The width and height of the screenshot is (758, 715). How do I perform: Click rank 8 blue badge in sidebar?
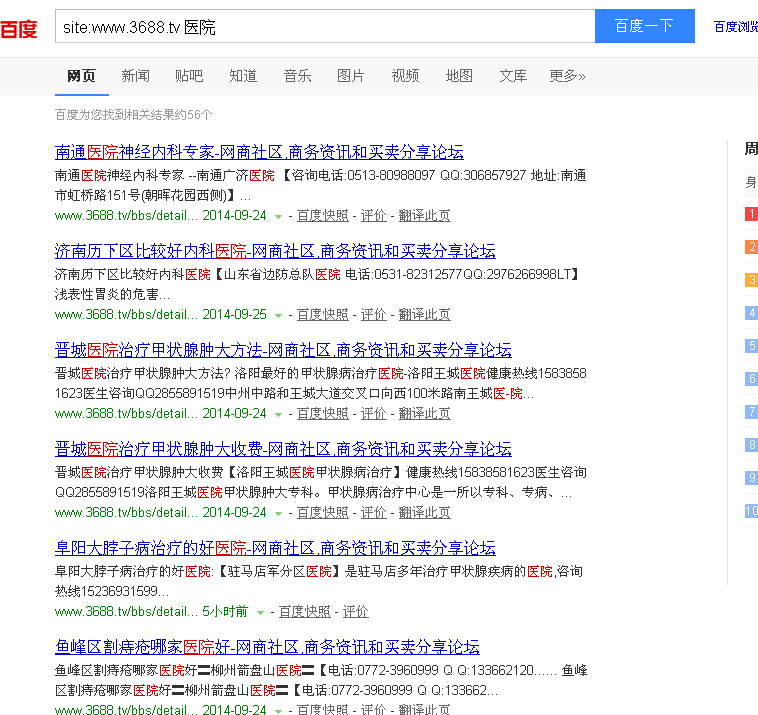[x=751, y=445]
